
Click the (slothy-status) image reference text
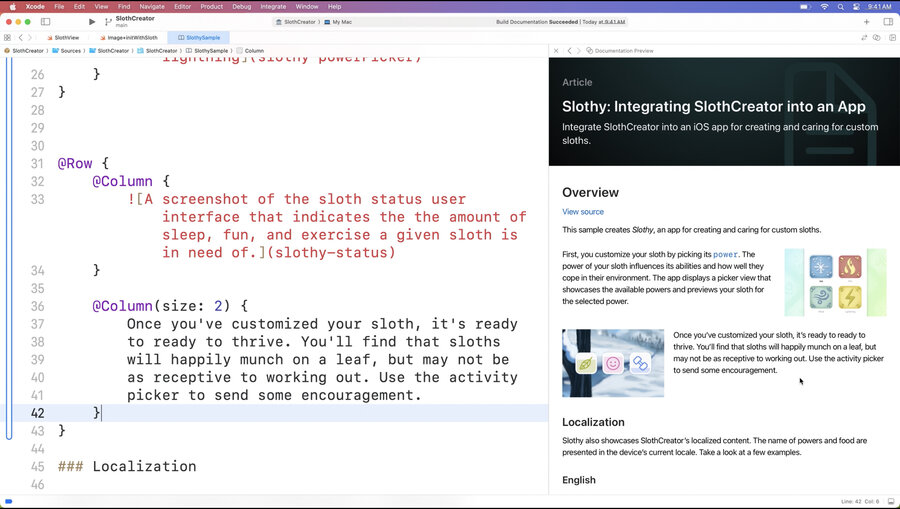(x=331, y=252)
